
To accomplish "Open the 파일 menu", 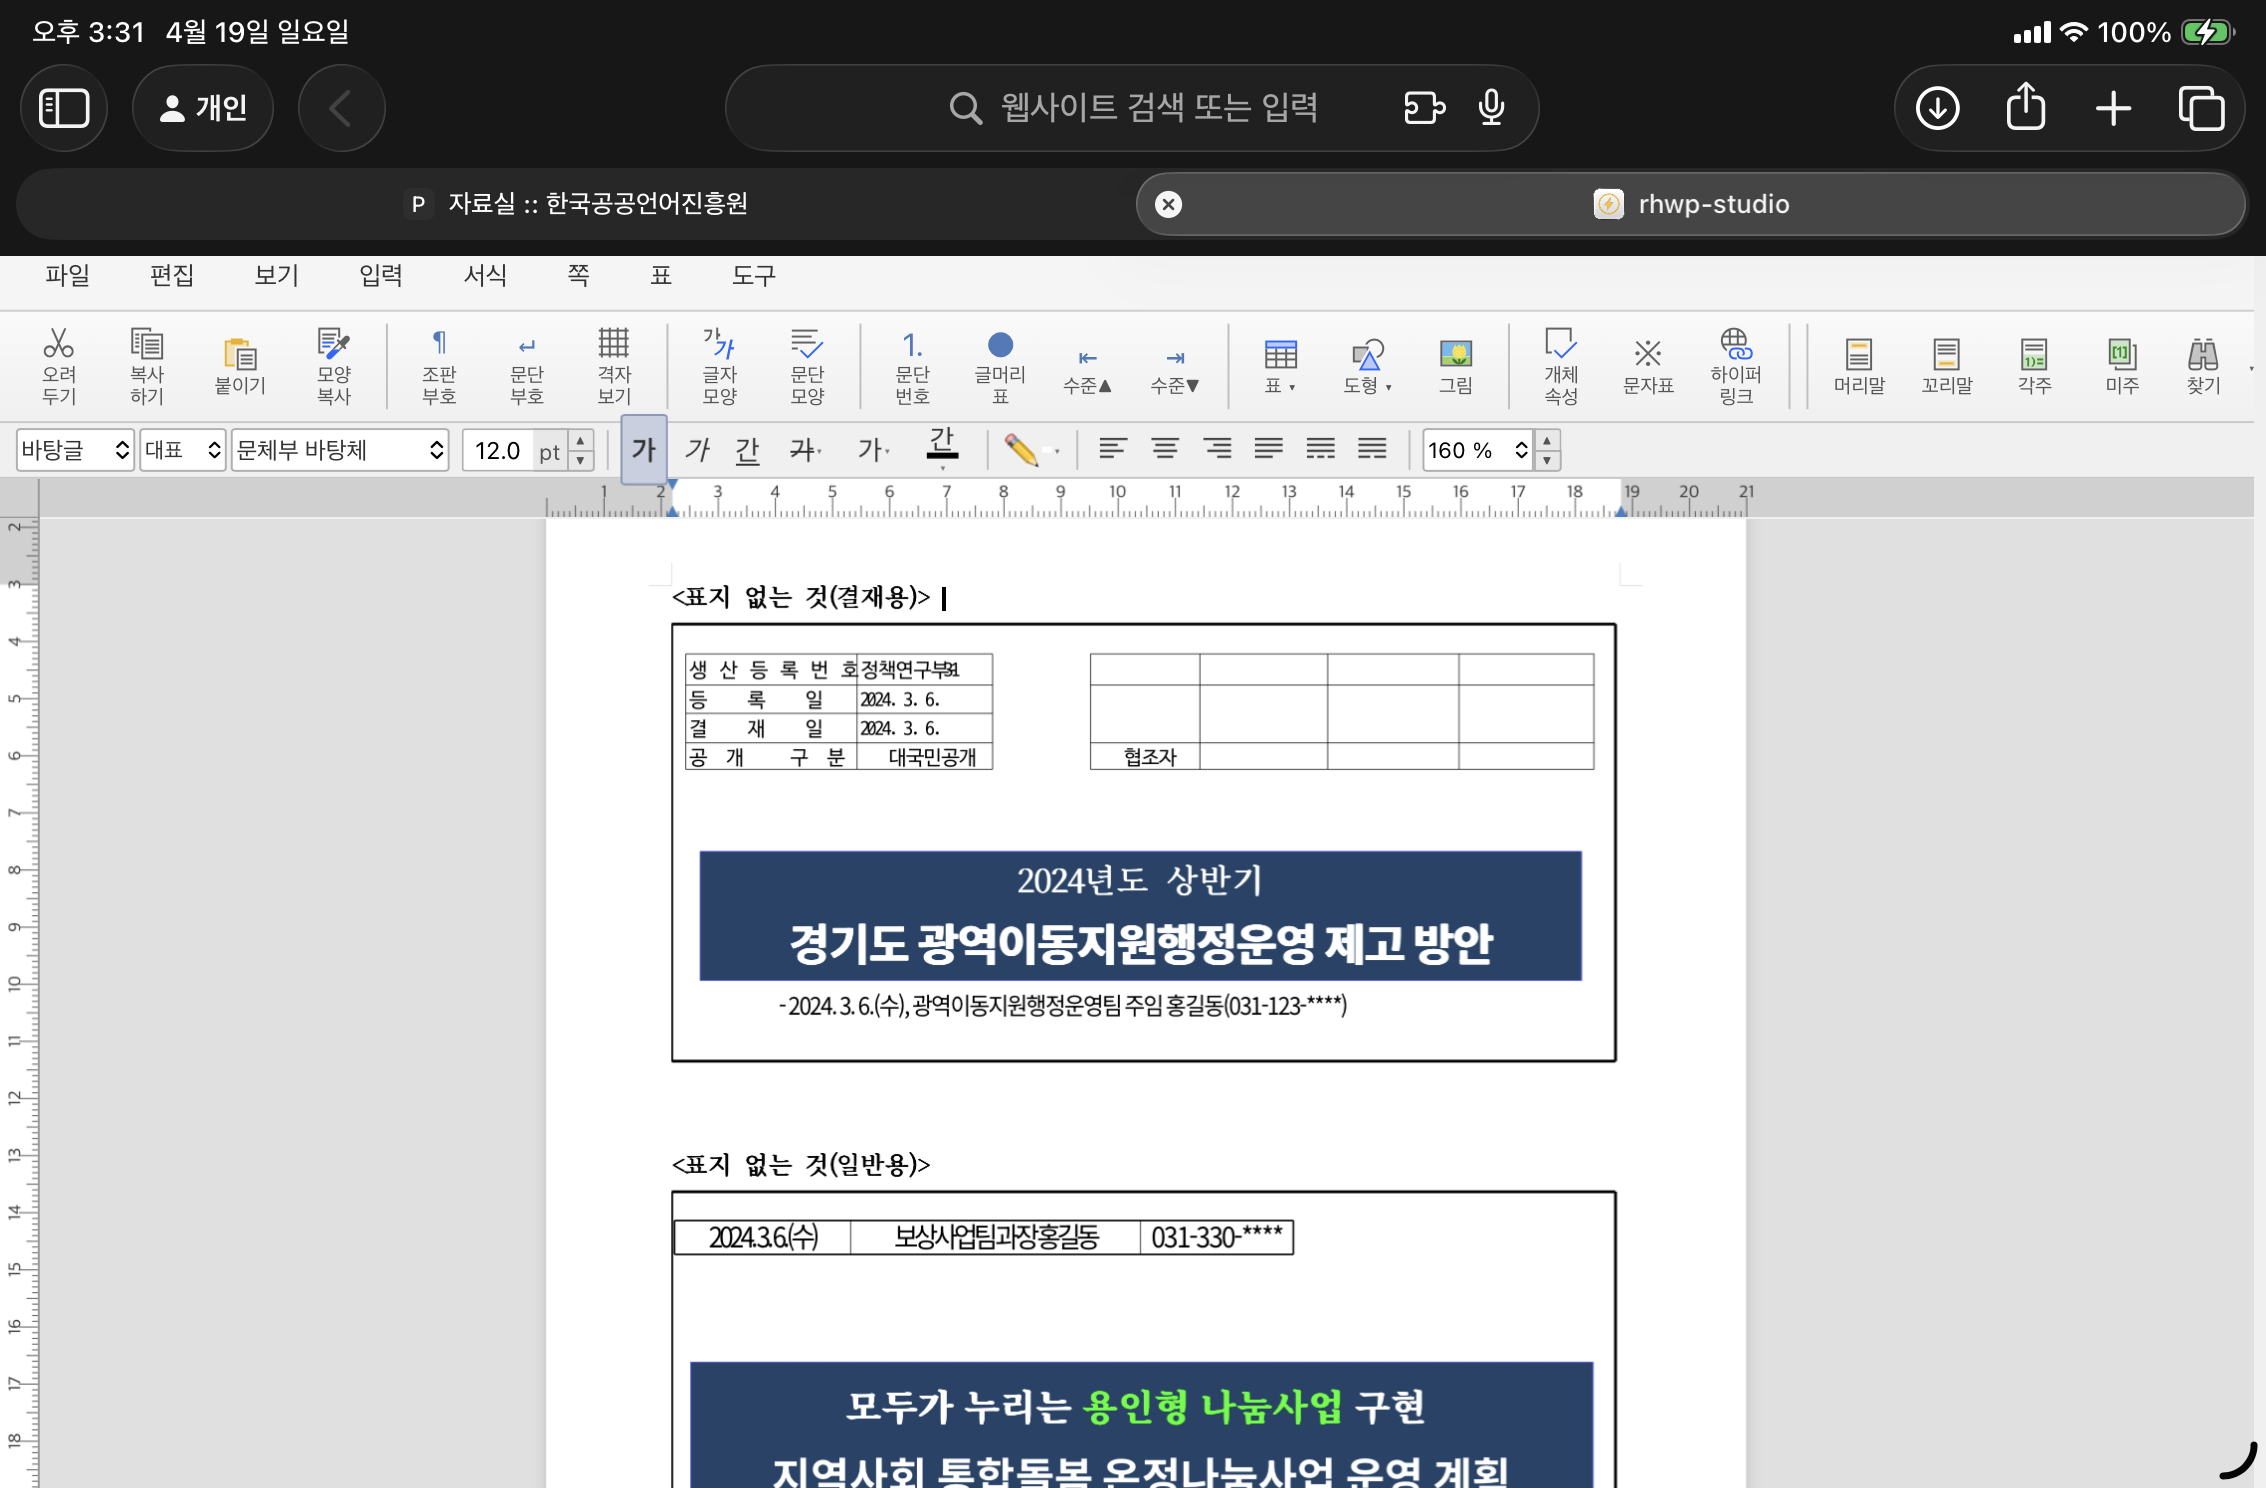I will [67, 276].
